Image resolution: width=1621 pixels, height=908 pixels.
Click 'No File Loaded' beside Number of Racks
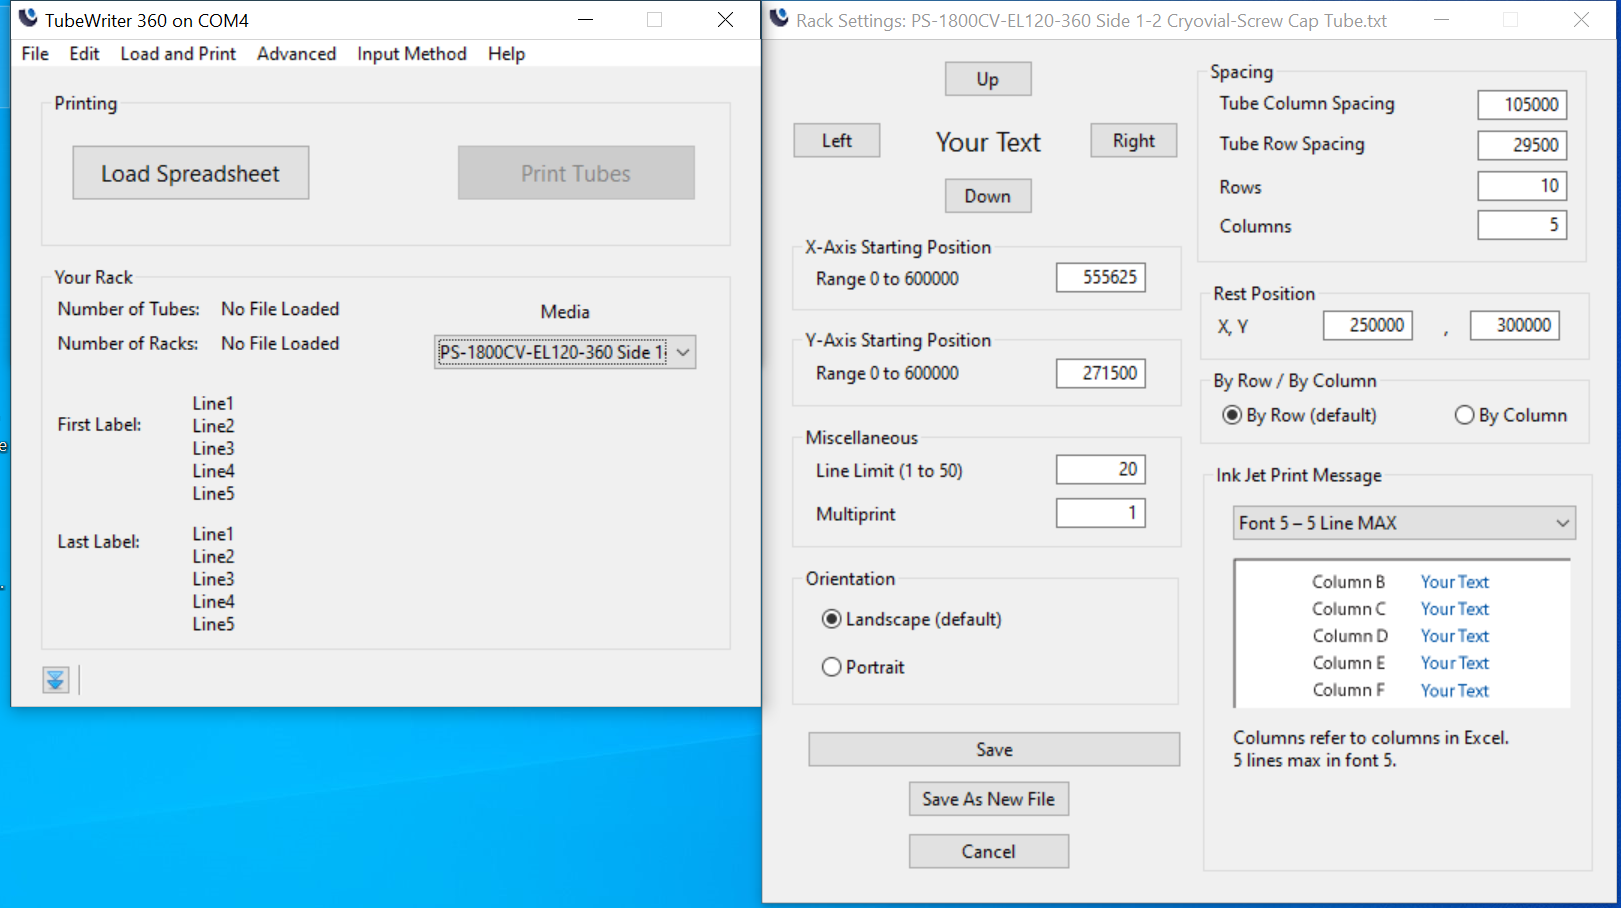[280, 343]
